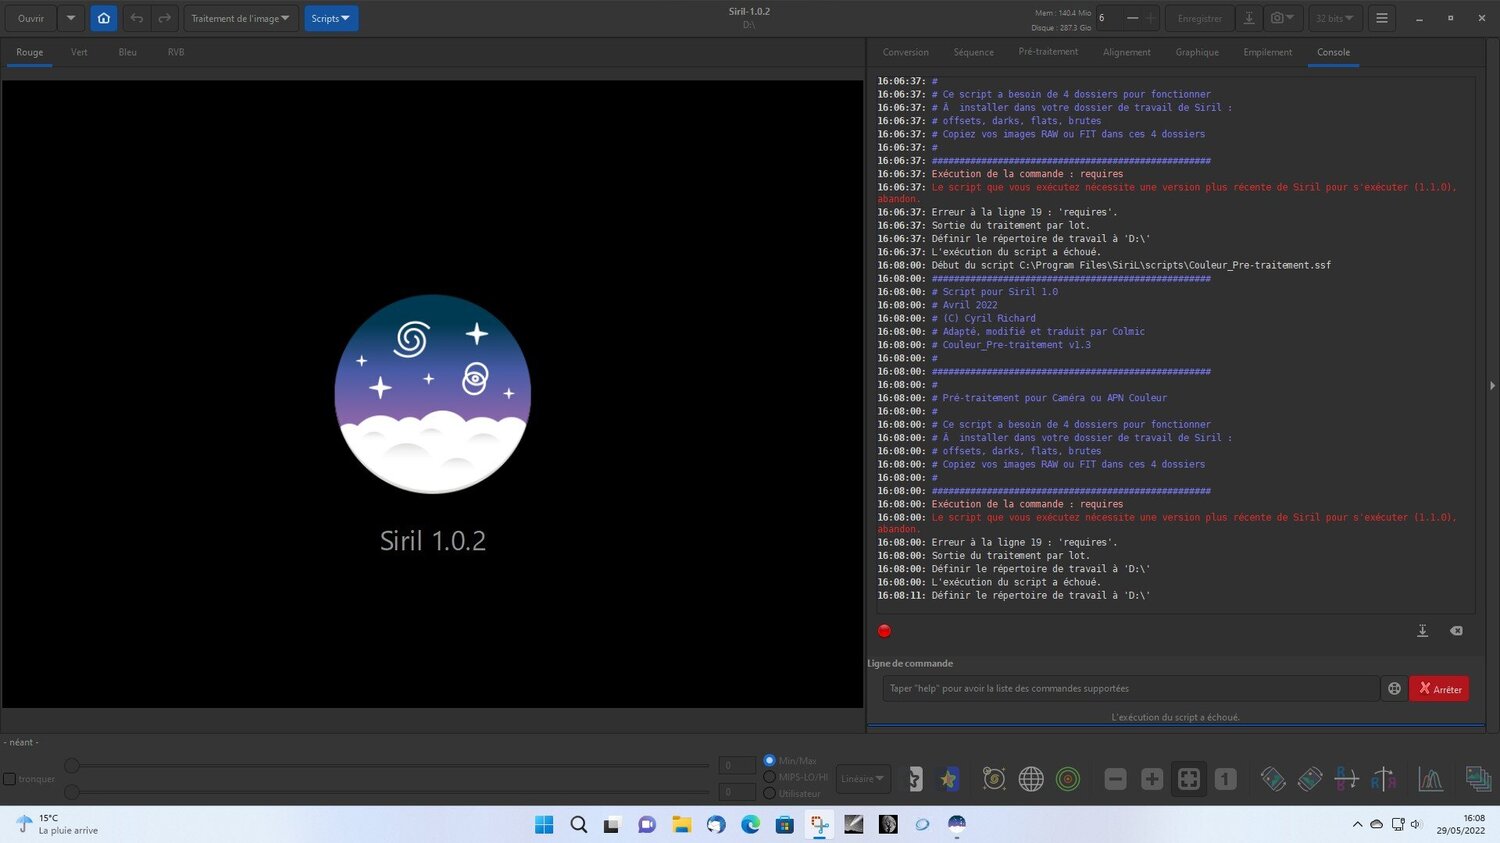Select the MIPS-LO/HI radio option
The image size is (1500, 843).
point(770,777)
